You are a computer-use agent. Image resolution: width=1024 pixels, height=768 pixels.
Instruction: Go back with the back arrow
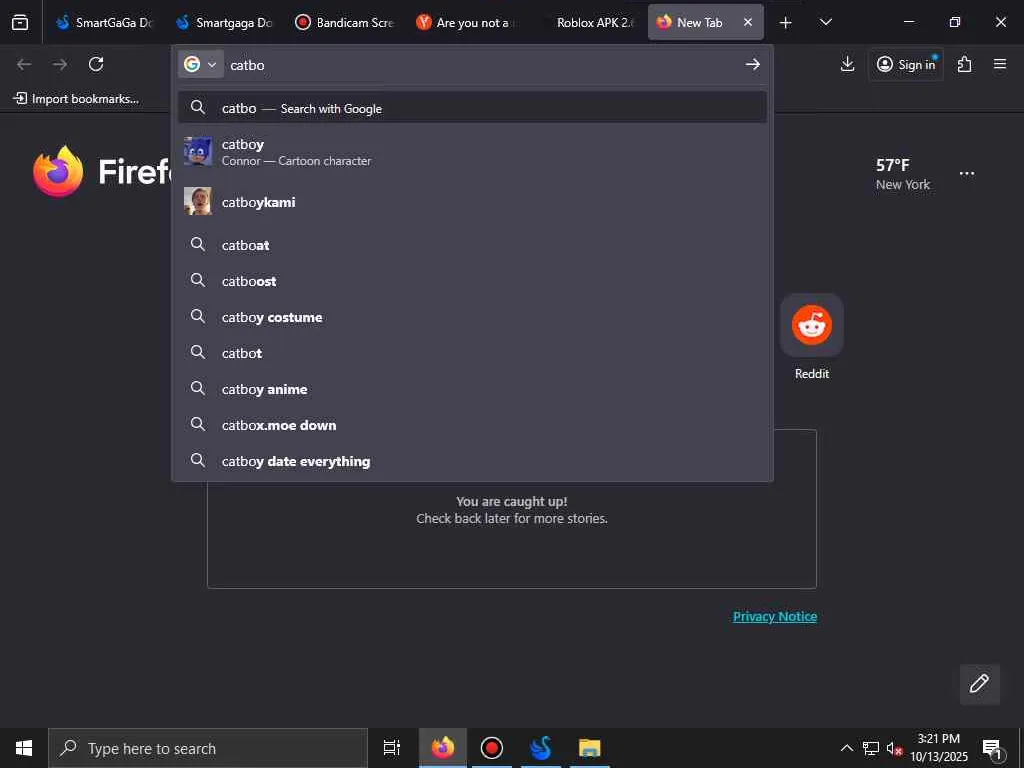point(24,64)
